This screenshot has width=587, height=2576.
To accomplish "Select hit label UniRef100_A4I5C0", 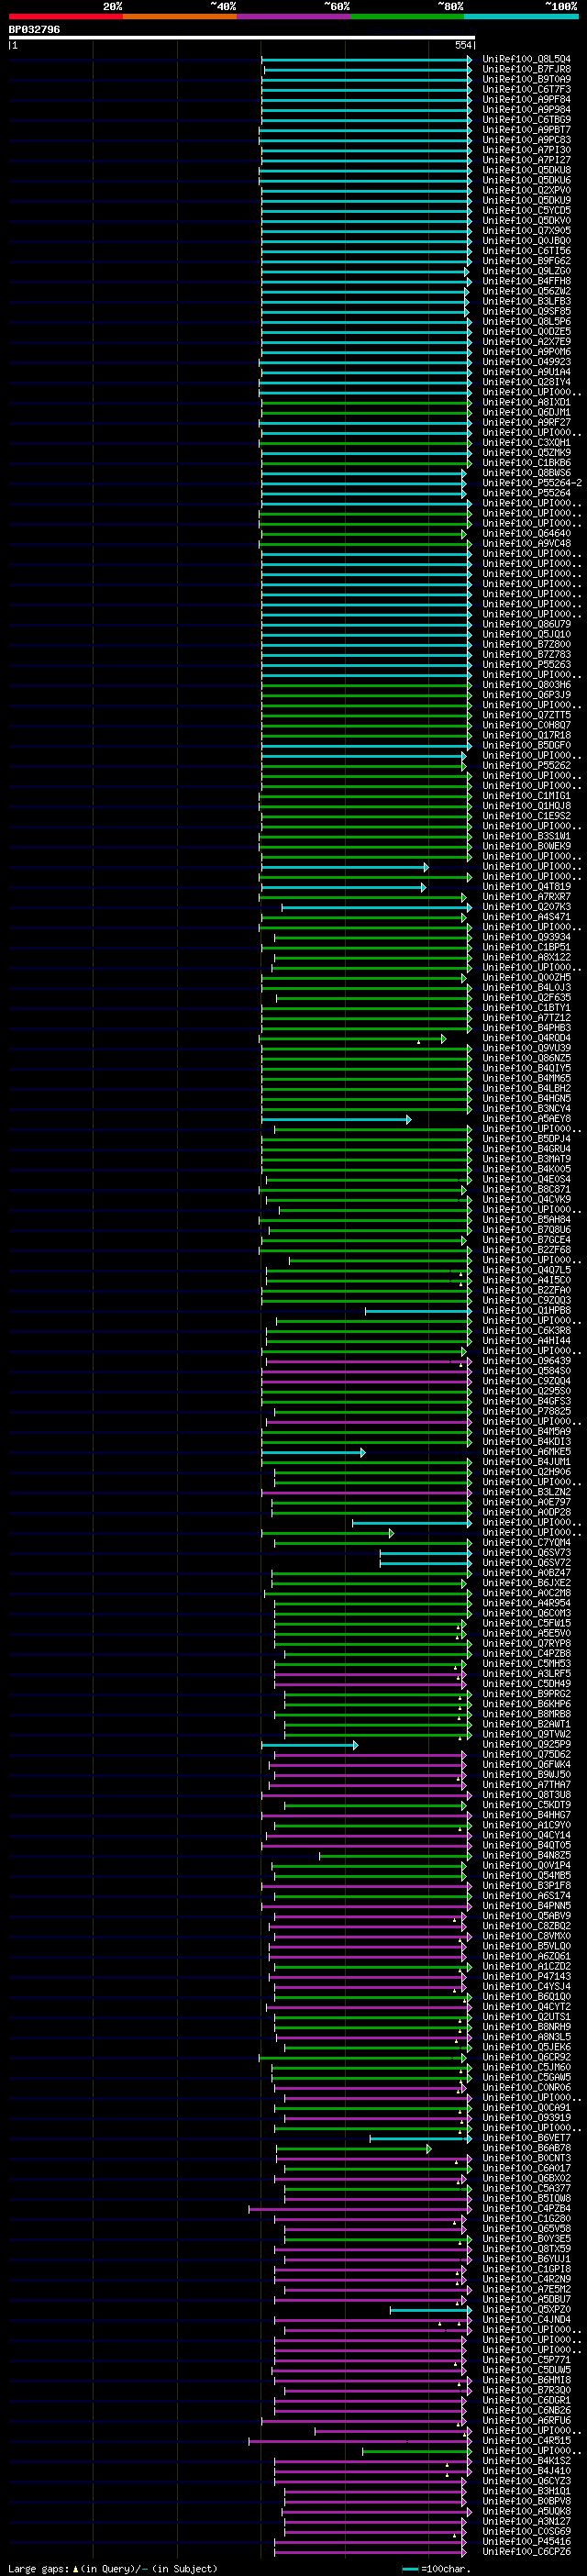I will (x=527, y=1280).
